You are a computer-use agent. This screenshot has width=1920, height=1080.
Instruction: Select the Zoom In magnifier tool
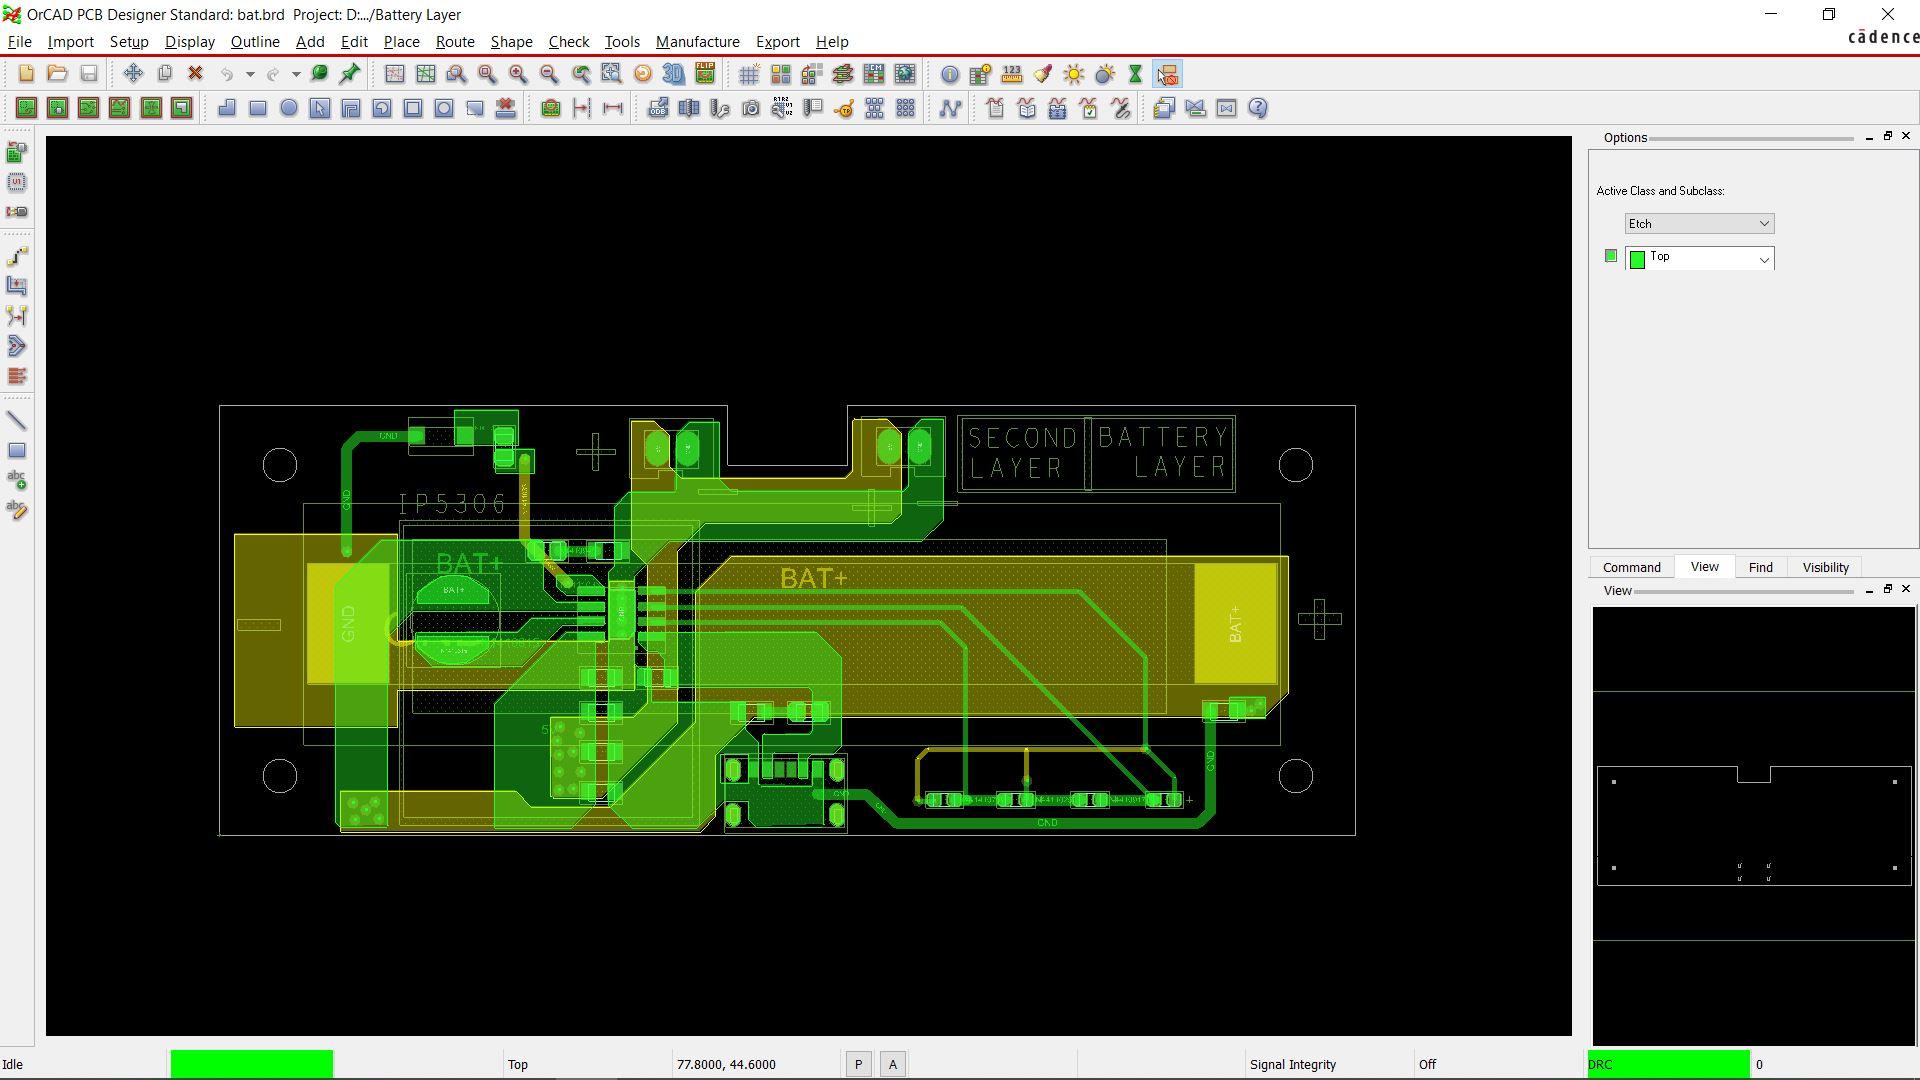(x=518, y=74)
